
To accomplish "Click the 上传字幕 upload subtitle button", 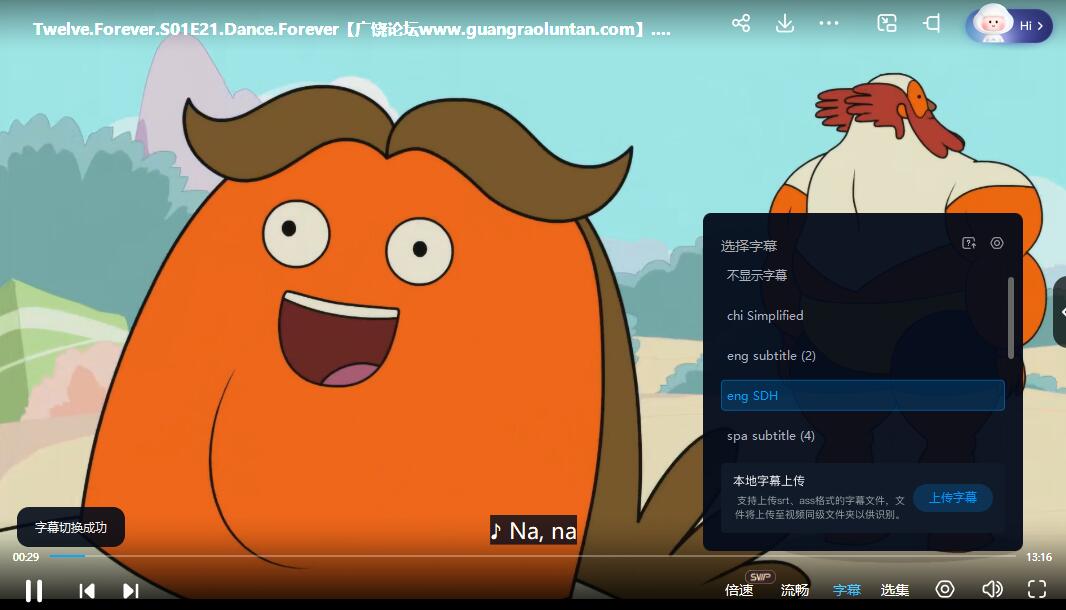I will pyautogui.click(x=952, y=498).
